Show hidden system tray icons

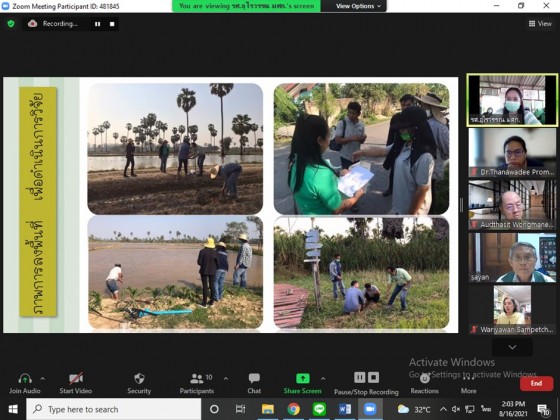coord(443,409)
